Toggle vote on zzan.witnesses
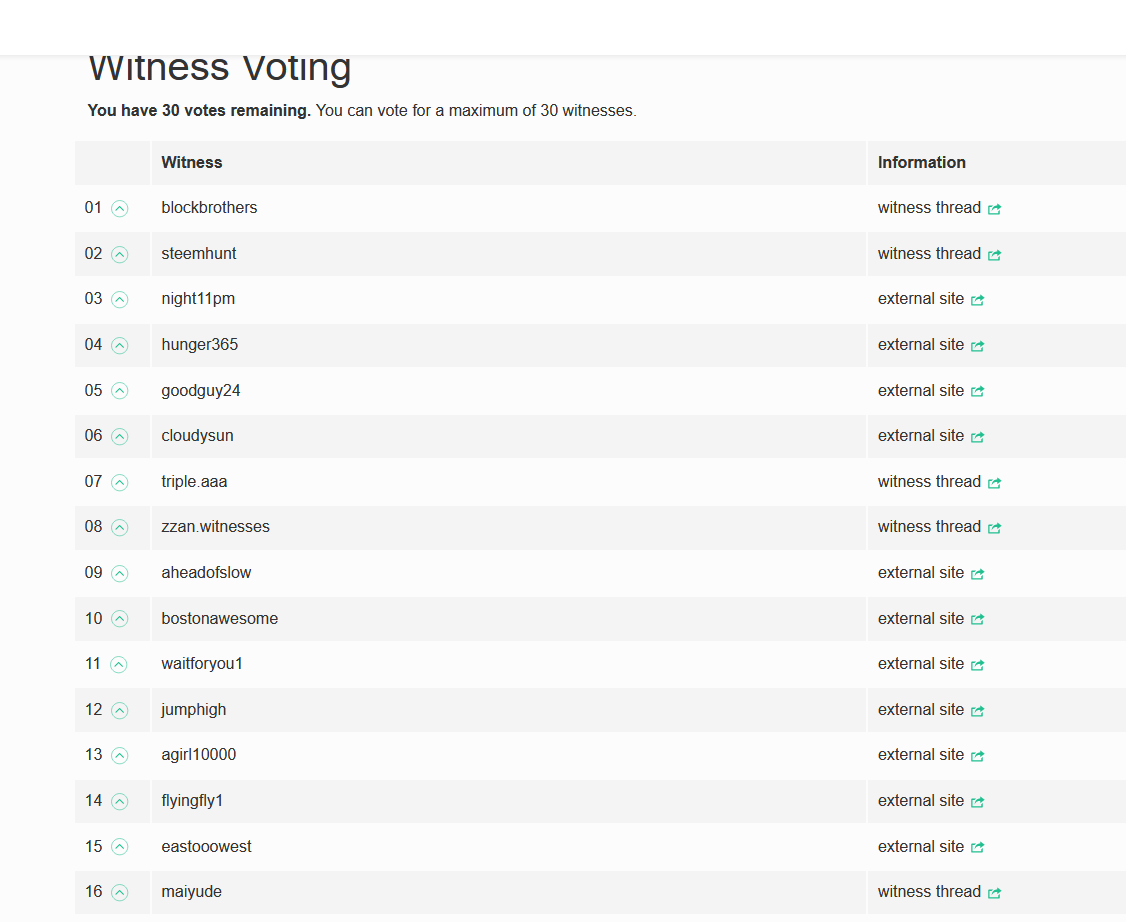This screenshot has height=922, width=1126. tap(120, 528)
